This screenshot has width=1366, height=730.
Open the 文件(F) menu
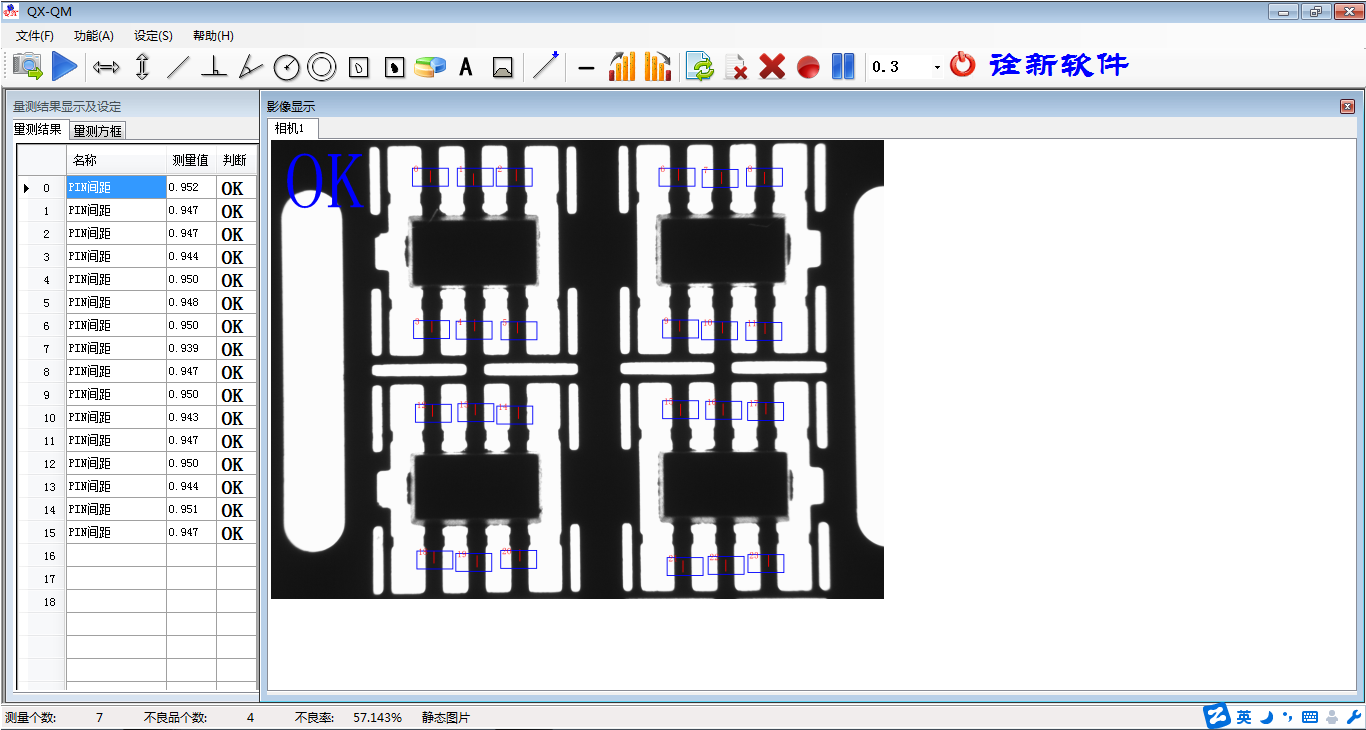pyautogui.click(x=35, y=36)
